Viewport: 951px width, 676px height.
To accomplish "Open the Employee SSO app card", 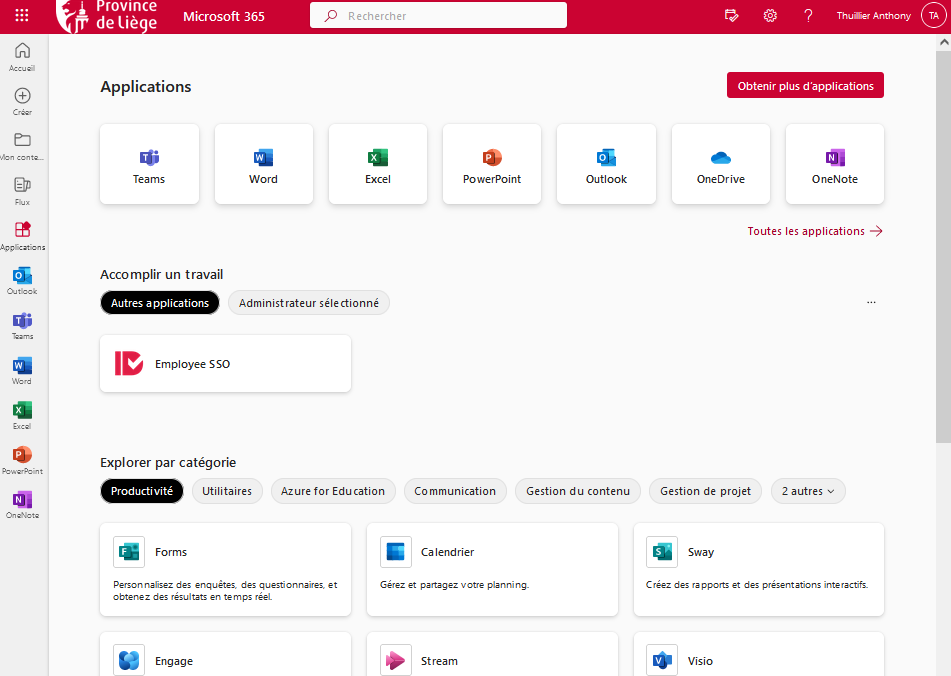I will click(x=226, y=364).
